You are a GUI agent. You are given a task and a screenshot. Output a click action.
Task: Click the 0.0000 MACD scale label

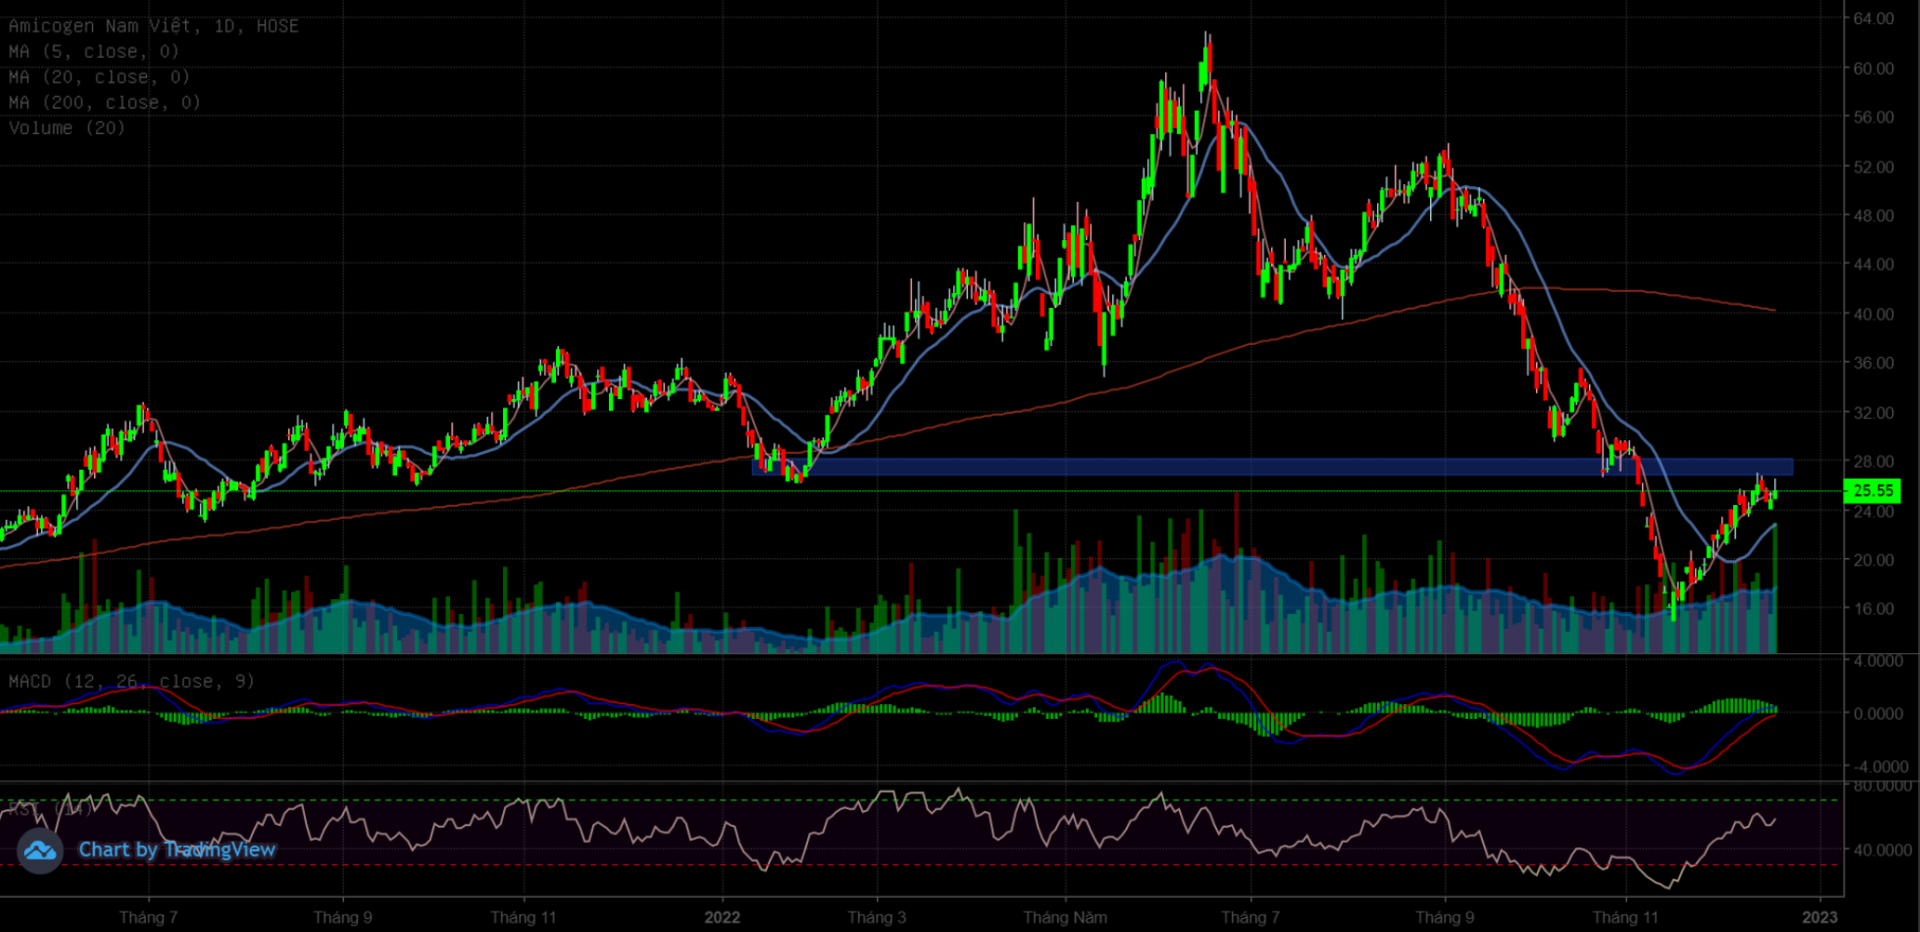click(x=1877, y=714)
